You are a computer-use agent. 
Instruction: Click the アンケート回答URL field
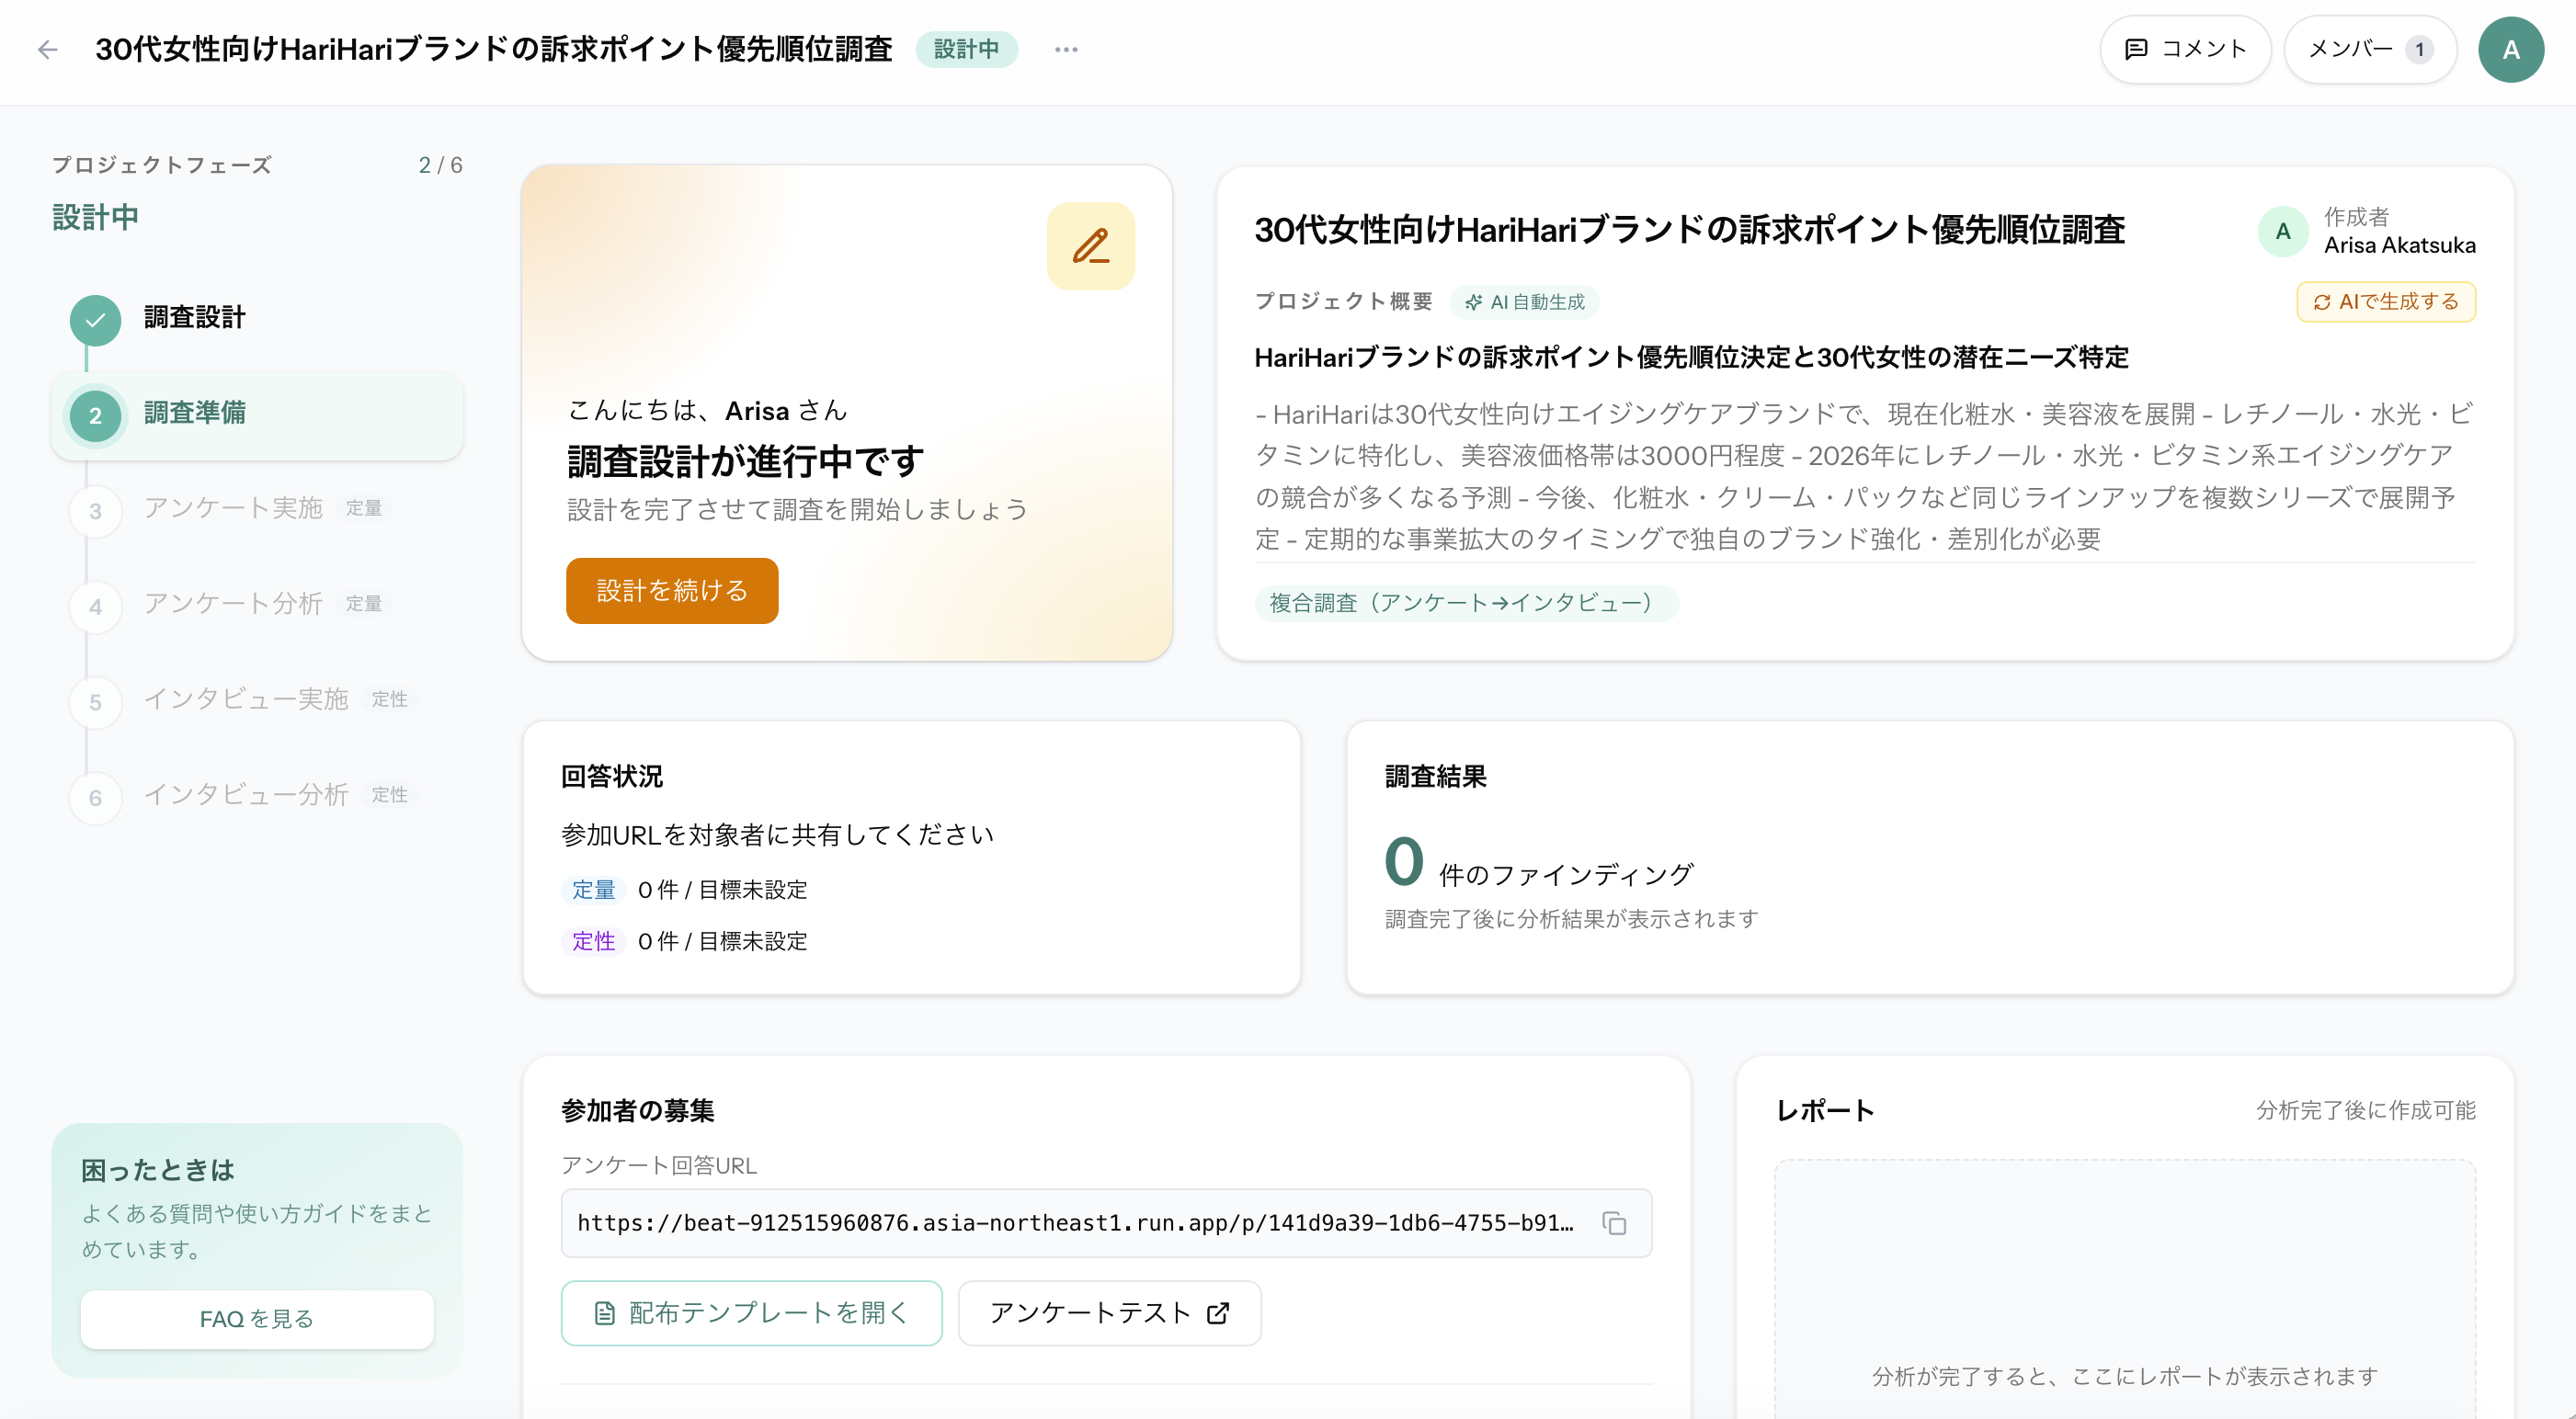click(x=1106, y=1223)
